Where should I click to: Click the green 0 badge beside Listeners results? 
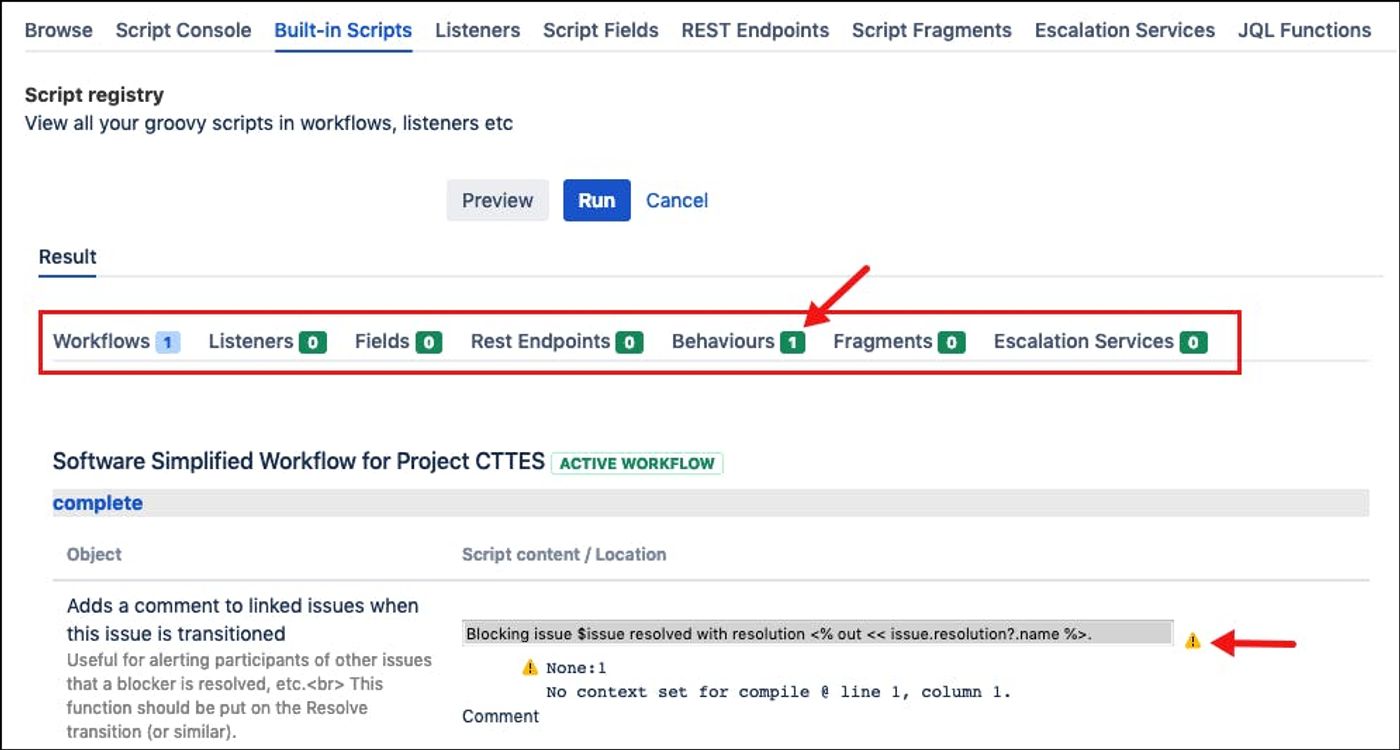coord(315,341)
